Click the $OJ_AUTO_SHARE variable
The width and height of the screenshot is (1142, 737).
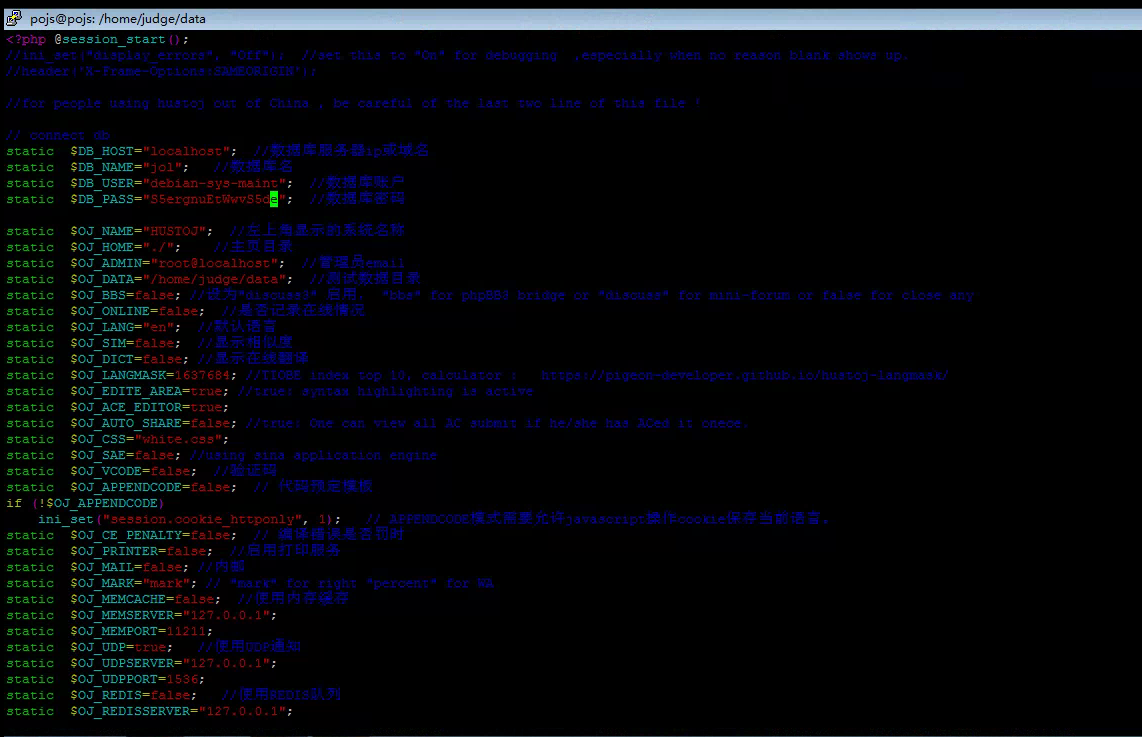tap(126, 424)
